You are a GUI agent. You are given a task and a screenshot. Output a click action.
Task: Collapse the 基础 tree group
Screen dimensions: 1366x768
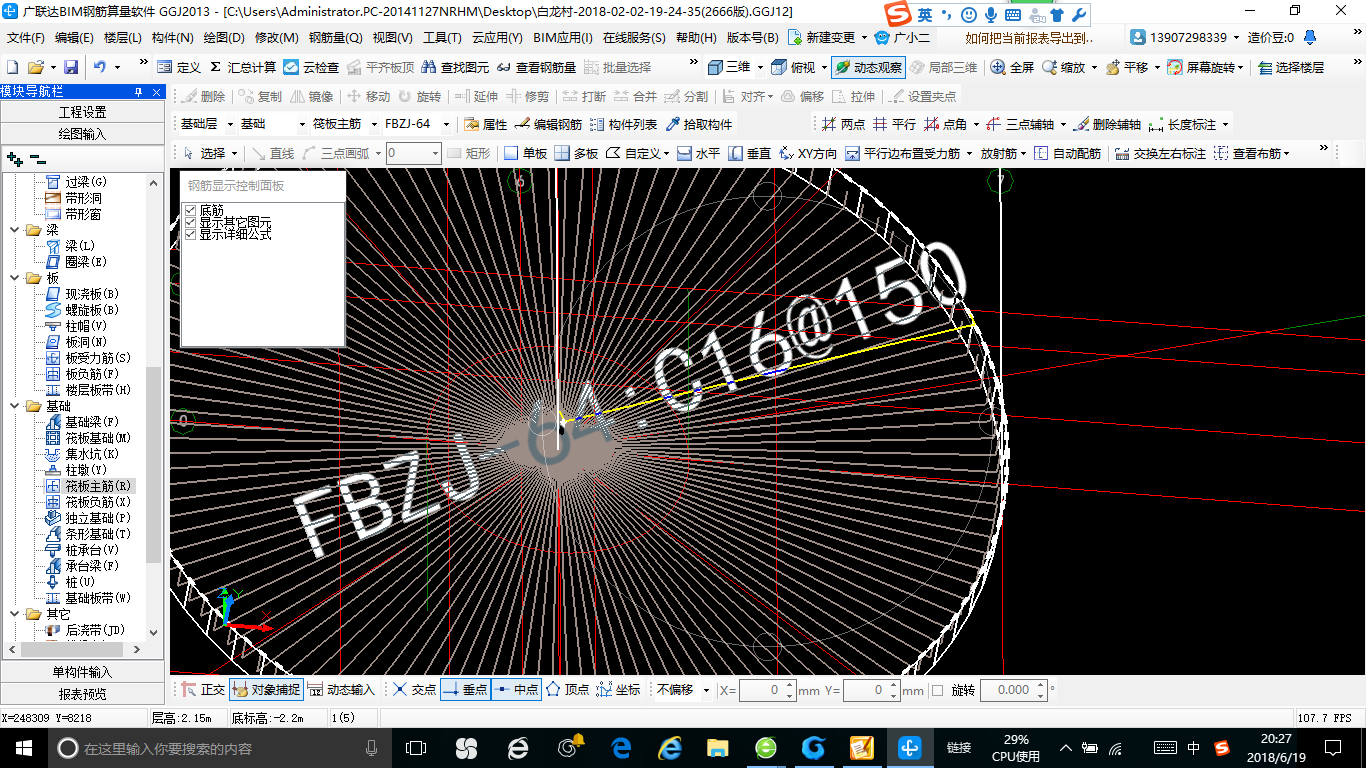pyautogui.click(x=16, y=406)
